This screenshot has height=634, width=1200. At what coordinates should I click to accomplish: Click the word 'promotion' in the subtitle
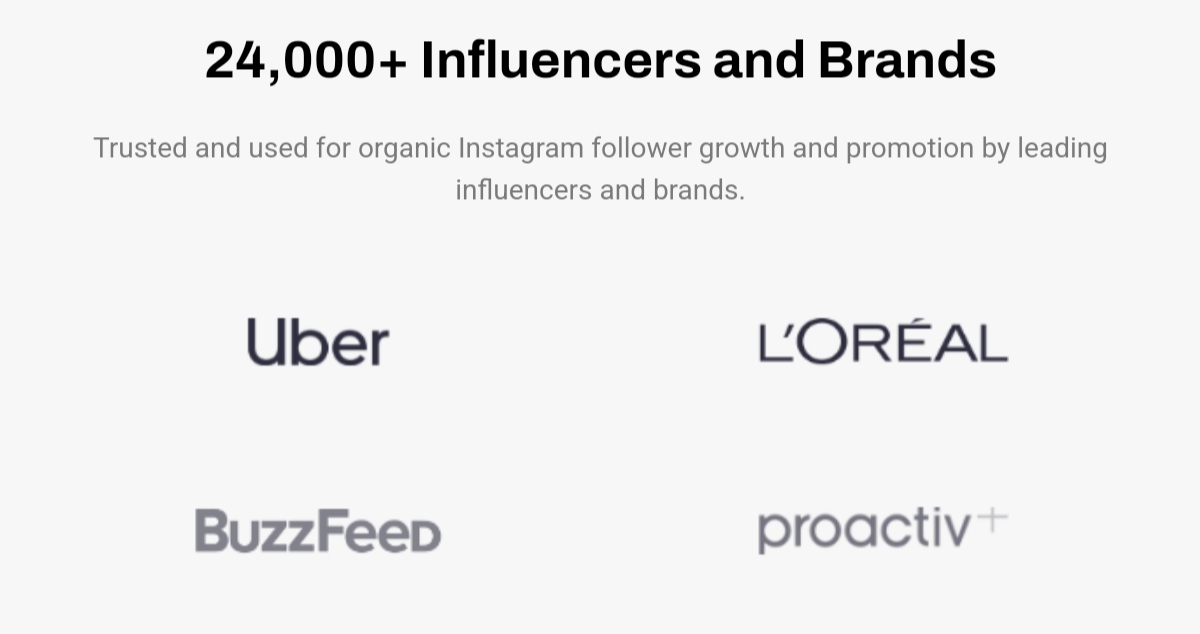909,149
